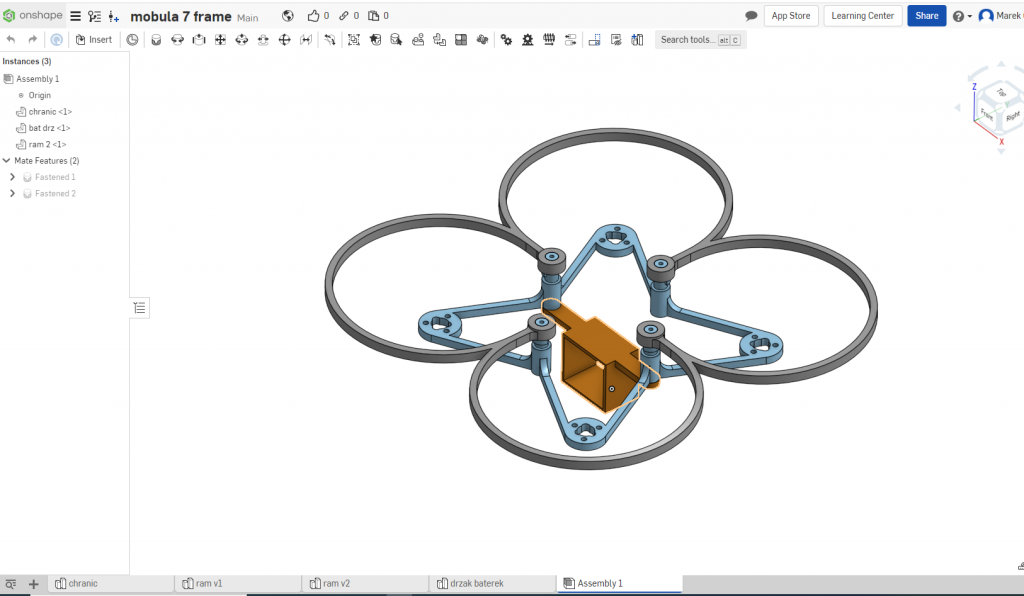1024x596 pixels.
Task: Click the globe public document icon
Action: 288,16
